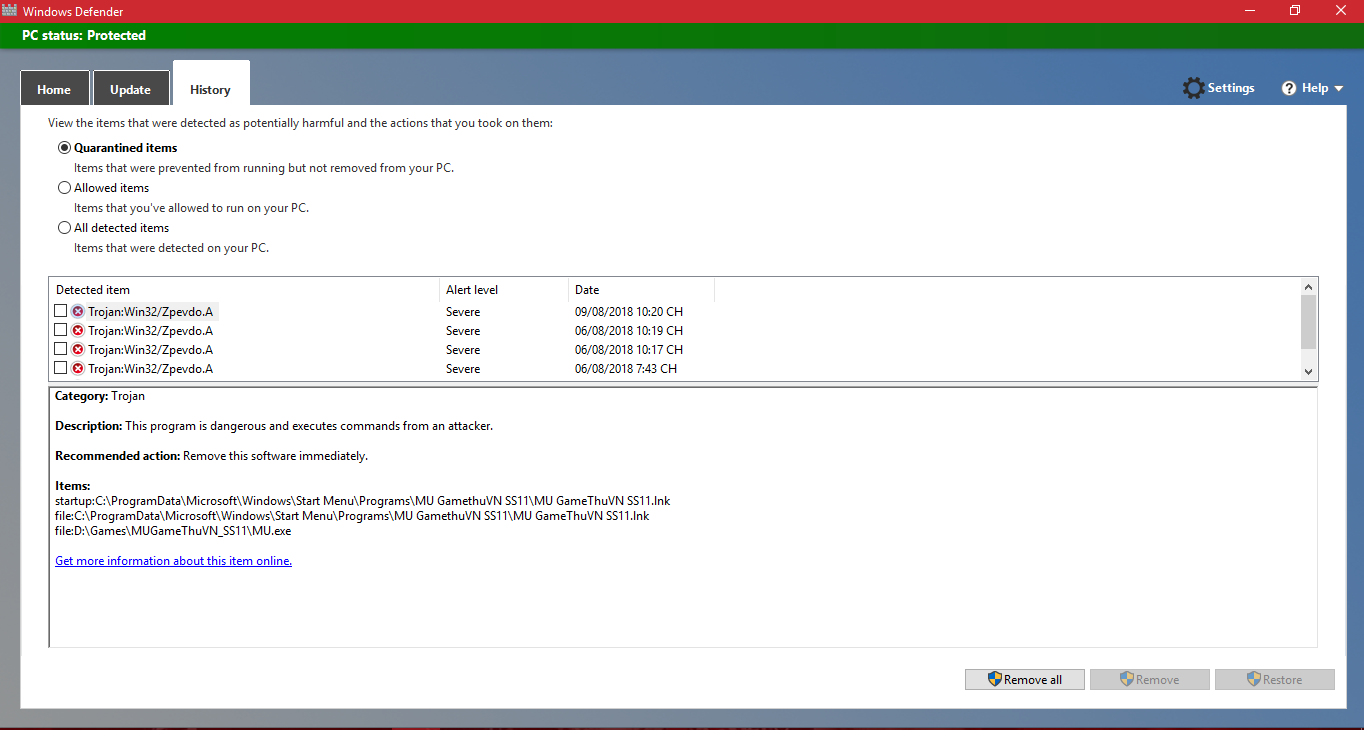The image size is (1364, 730).
Task: Click the Restore button
Action: 1275,680
